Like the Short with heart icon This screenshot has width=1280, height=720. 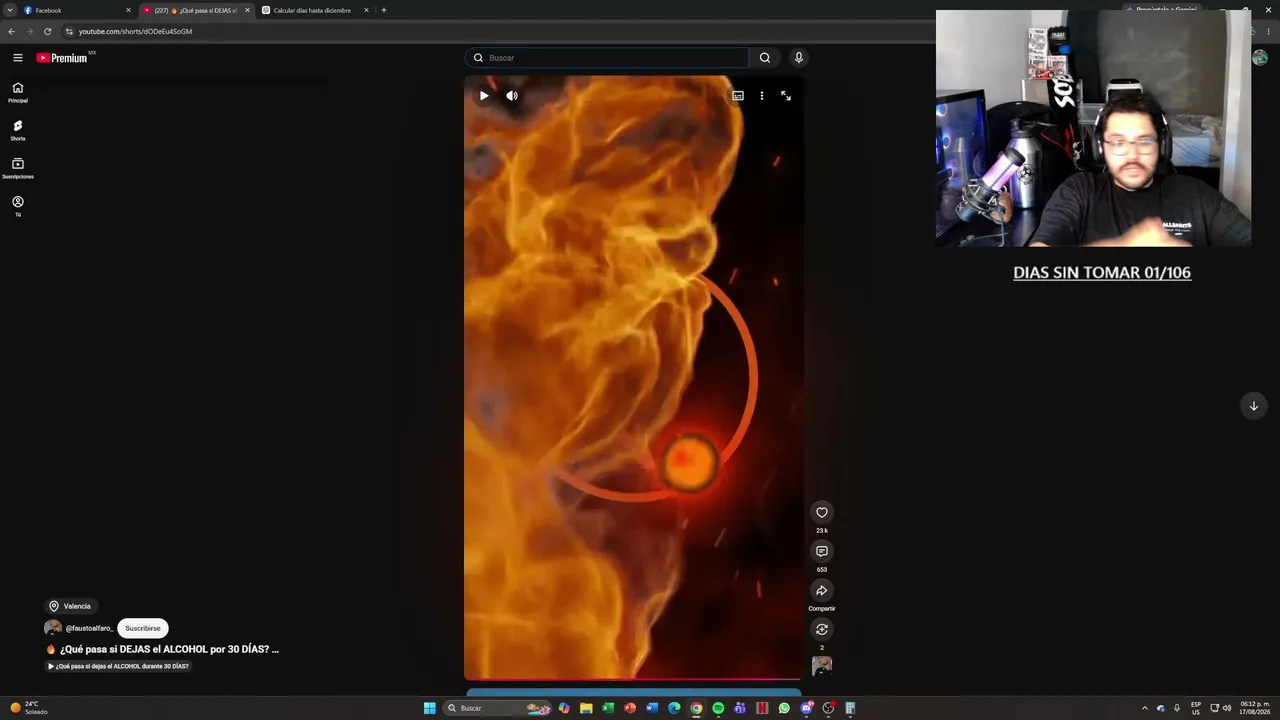point(822,513)
